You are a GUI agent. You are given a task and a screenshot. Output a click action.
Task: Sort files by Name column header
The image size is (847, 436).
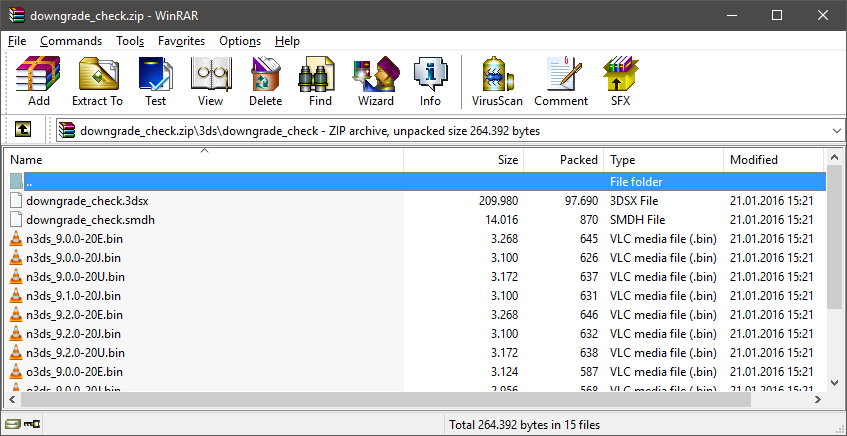200,160
